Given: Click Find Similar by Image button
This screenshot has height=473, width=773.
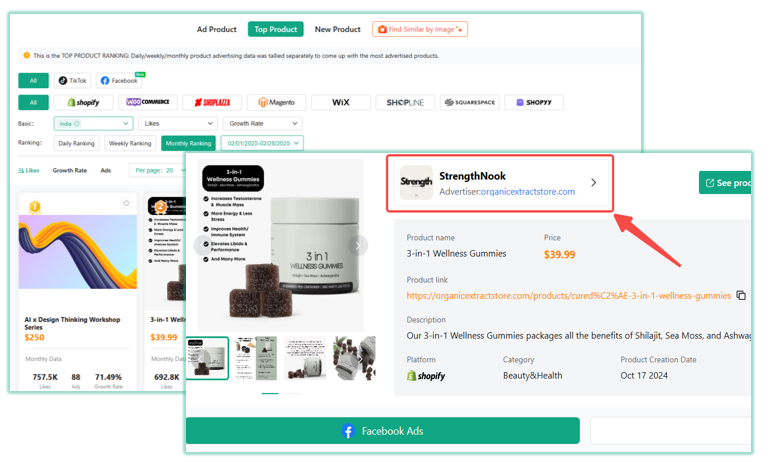Looking at the screenshot, I should click(420, 29).
